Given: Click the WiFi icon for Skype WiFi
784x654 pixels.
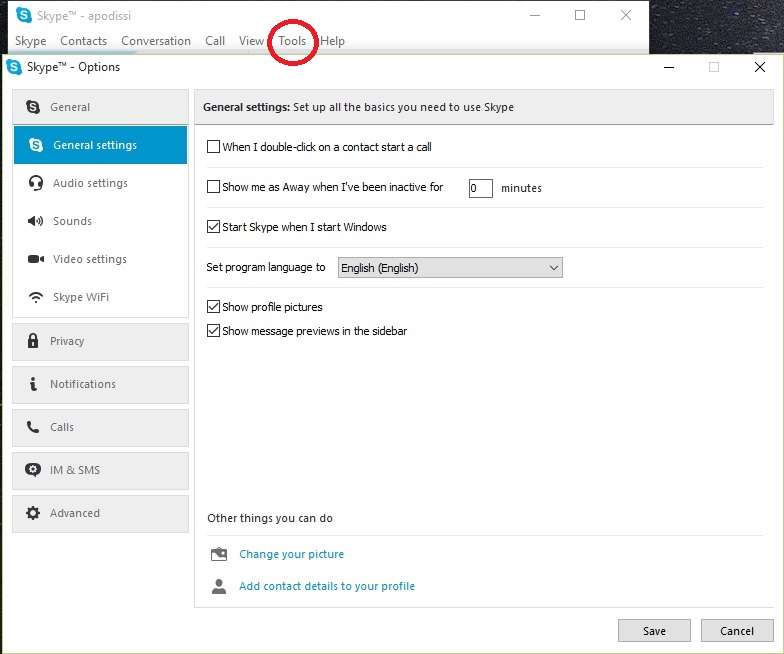Looking at the screenshot, I should tap(36, 297).
